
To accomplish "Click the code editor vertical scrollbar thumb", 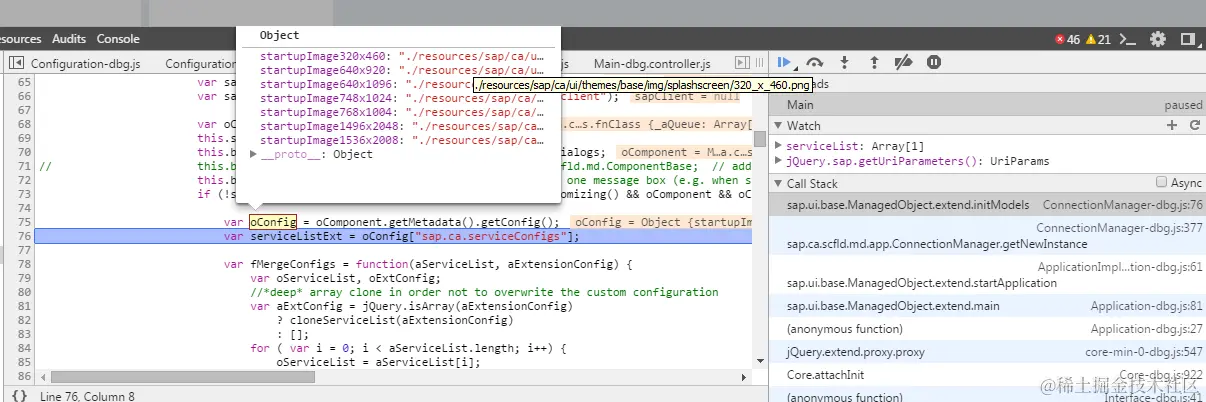I will pyautogui.click(x=760, y=139).
